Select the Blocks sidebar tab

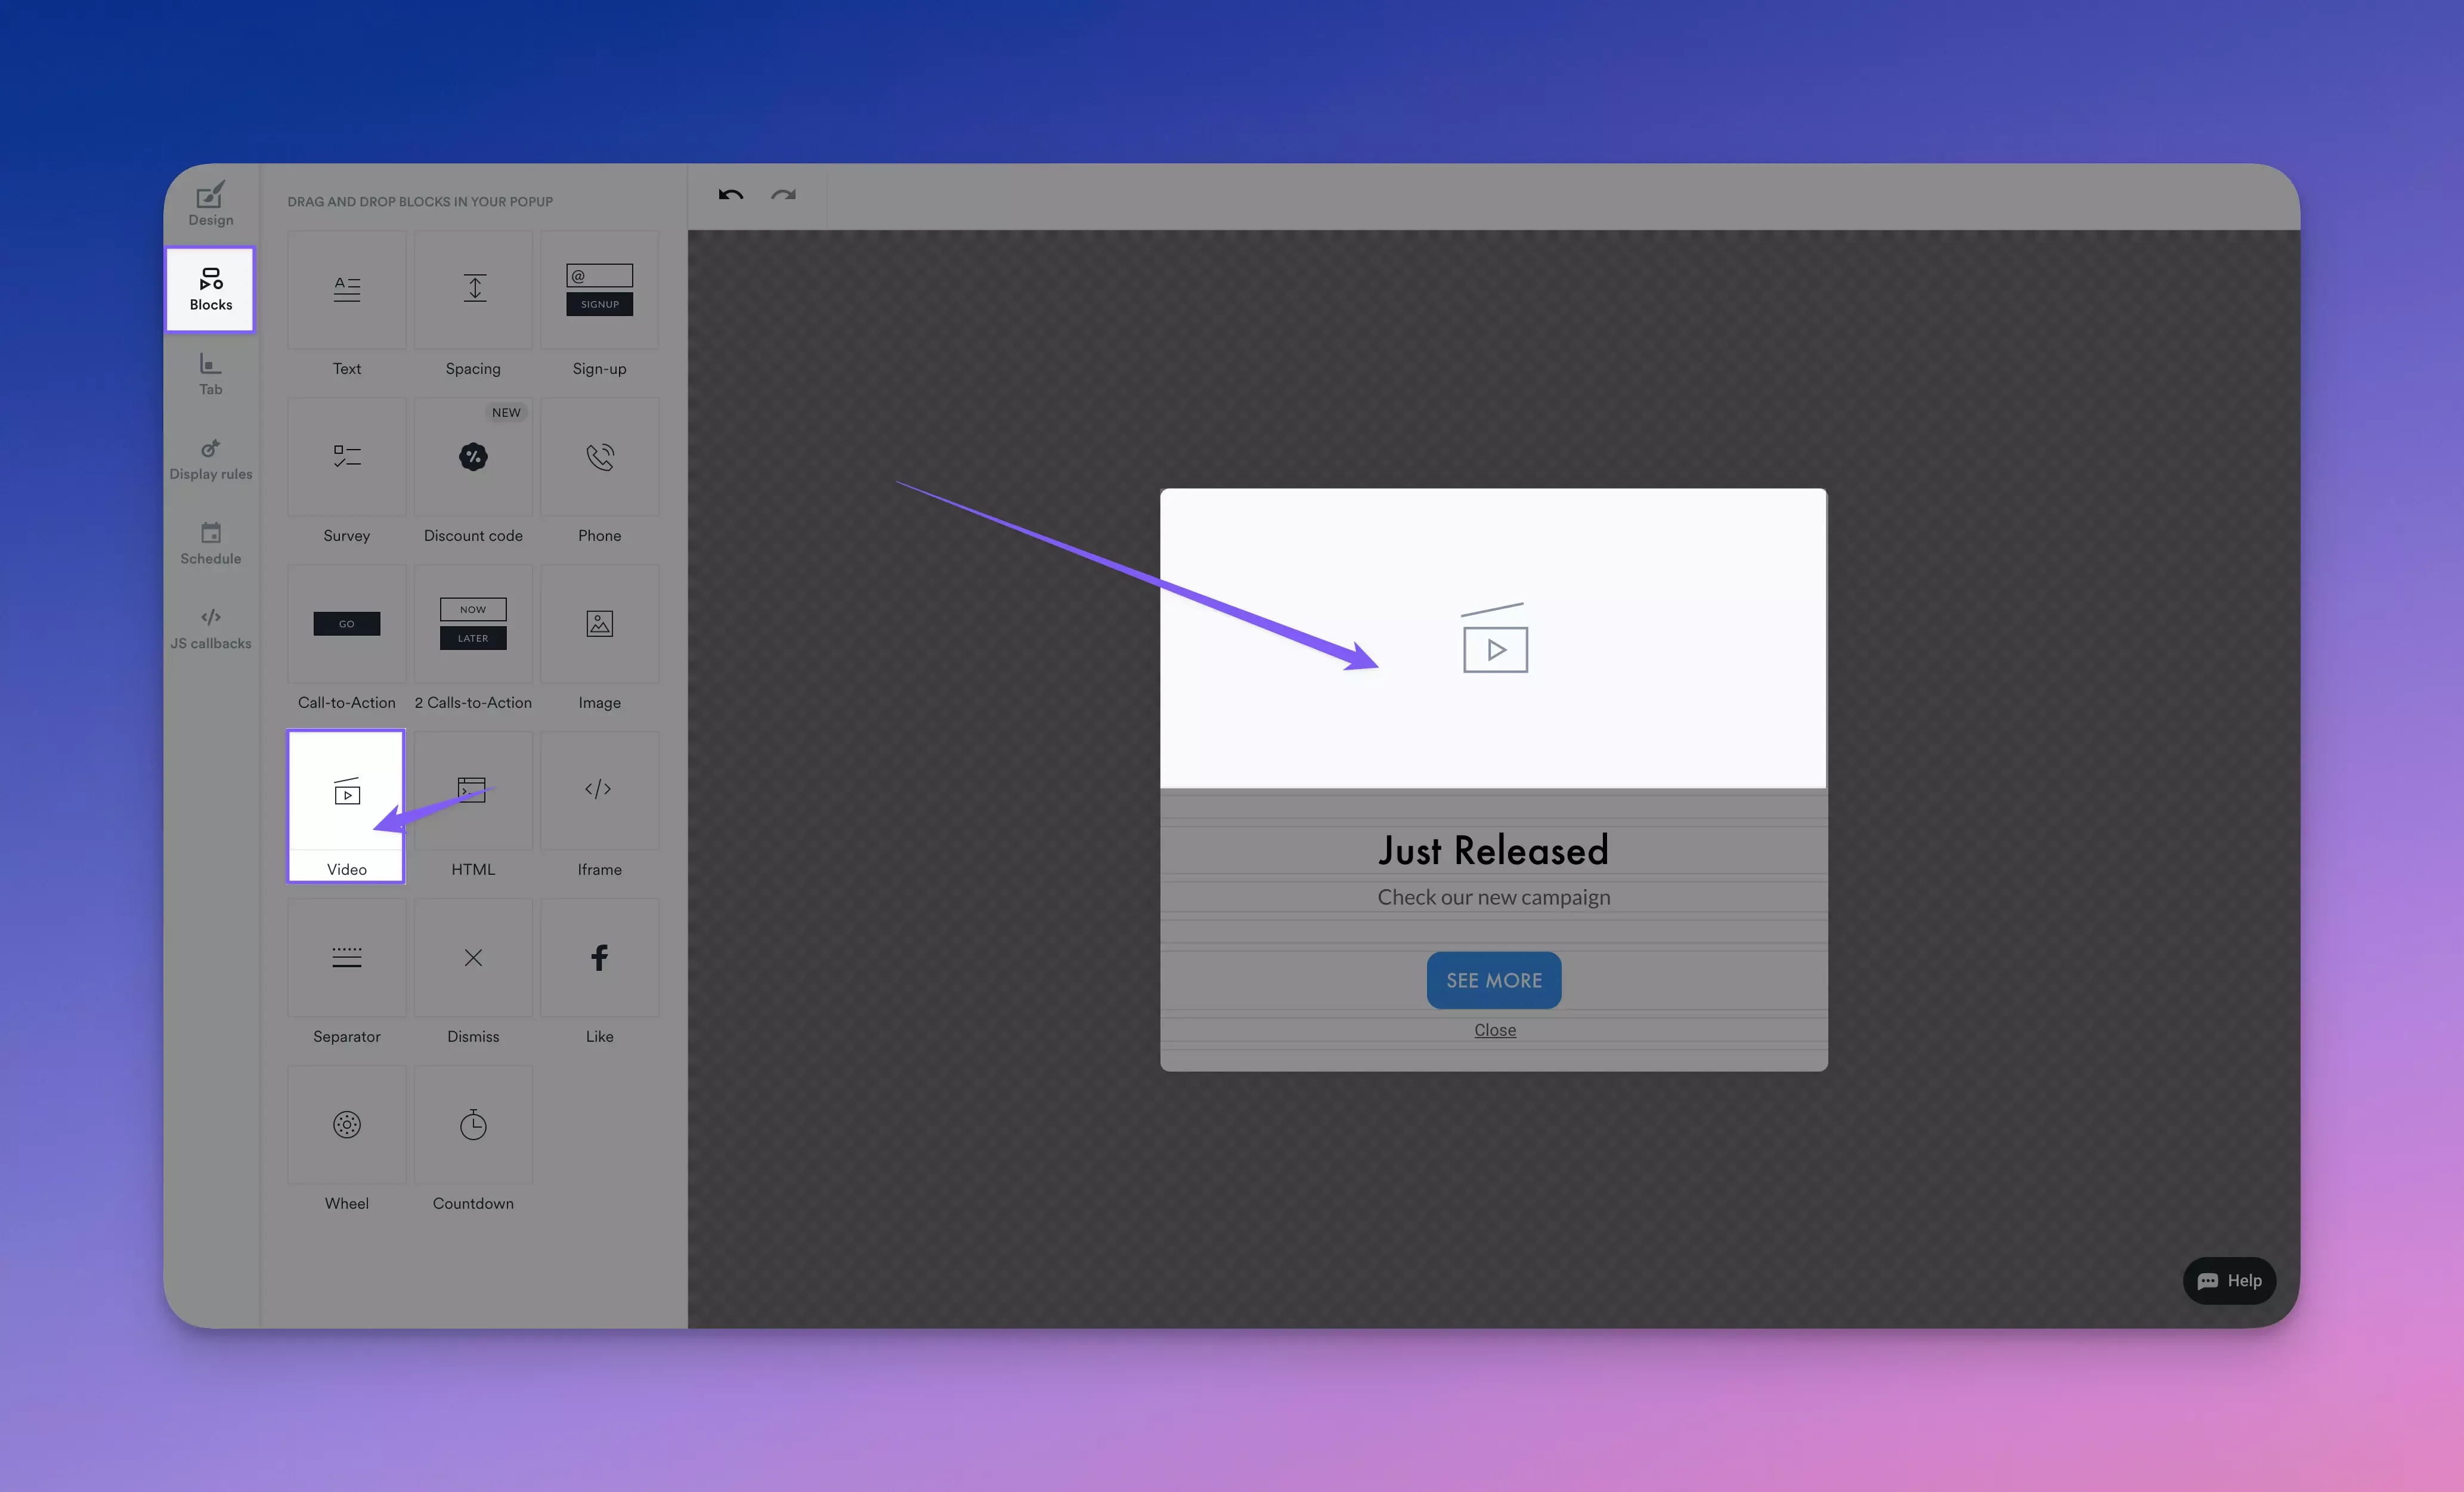click(x=210, y=289)
